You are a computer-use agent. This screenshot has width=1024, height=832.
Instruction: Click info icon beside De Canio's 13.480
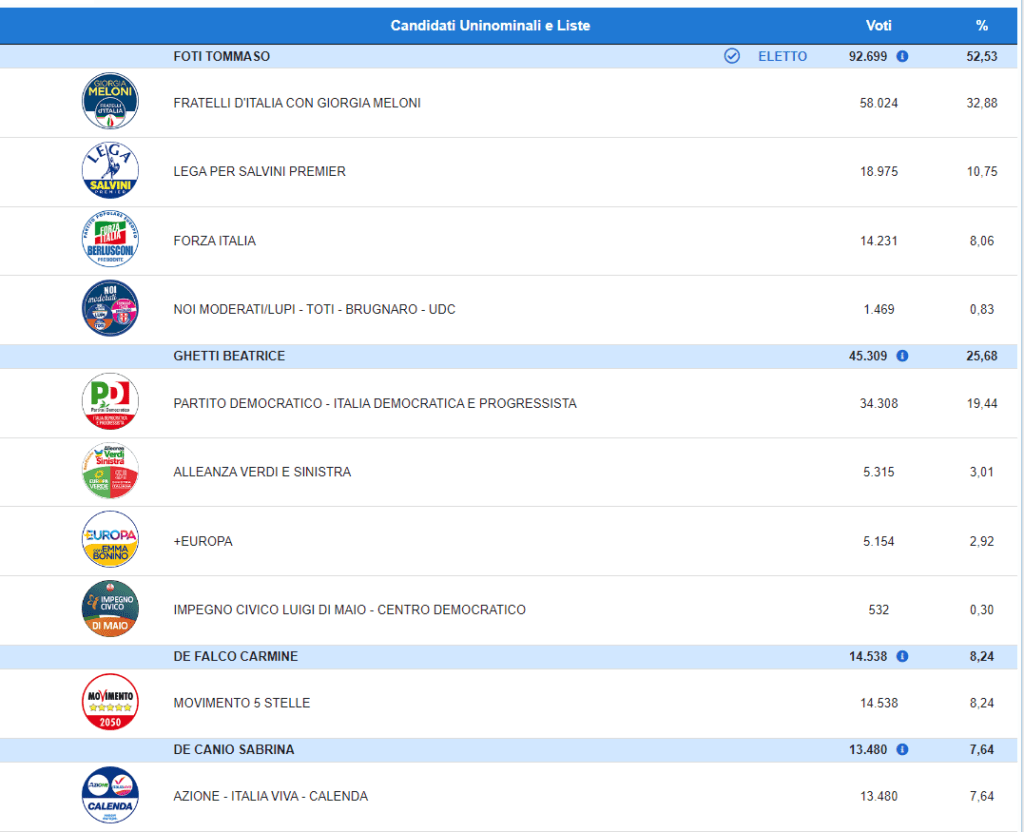(903, 749)
